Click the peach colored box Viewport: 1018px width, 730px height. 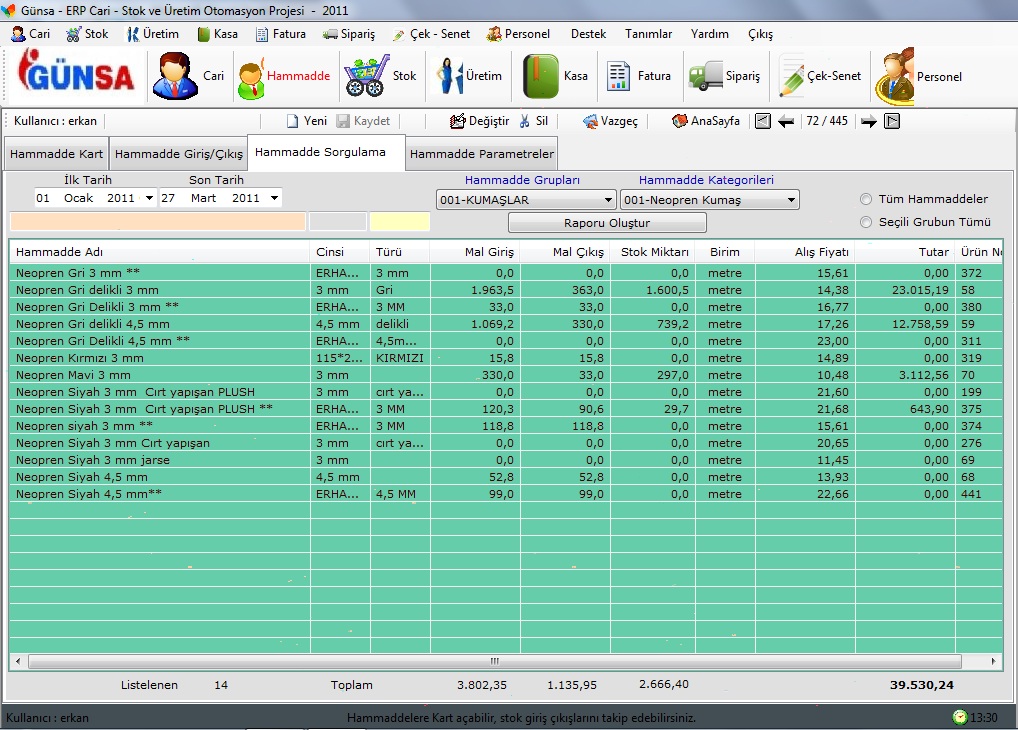pos(158,221)
